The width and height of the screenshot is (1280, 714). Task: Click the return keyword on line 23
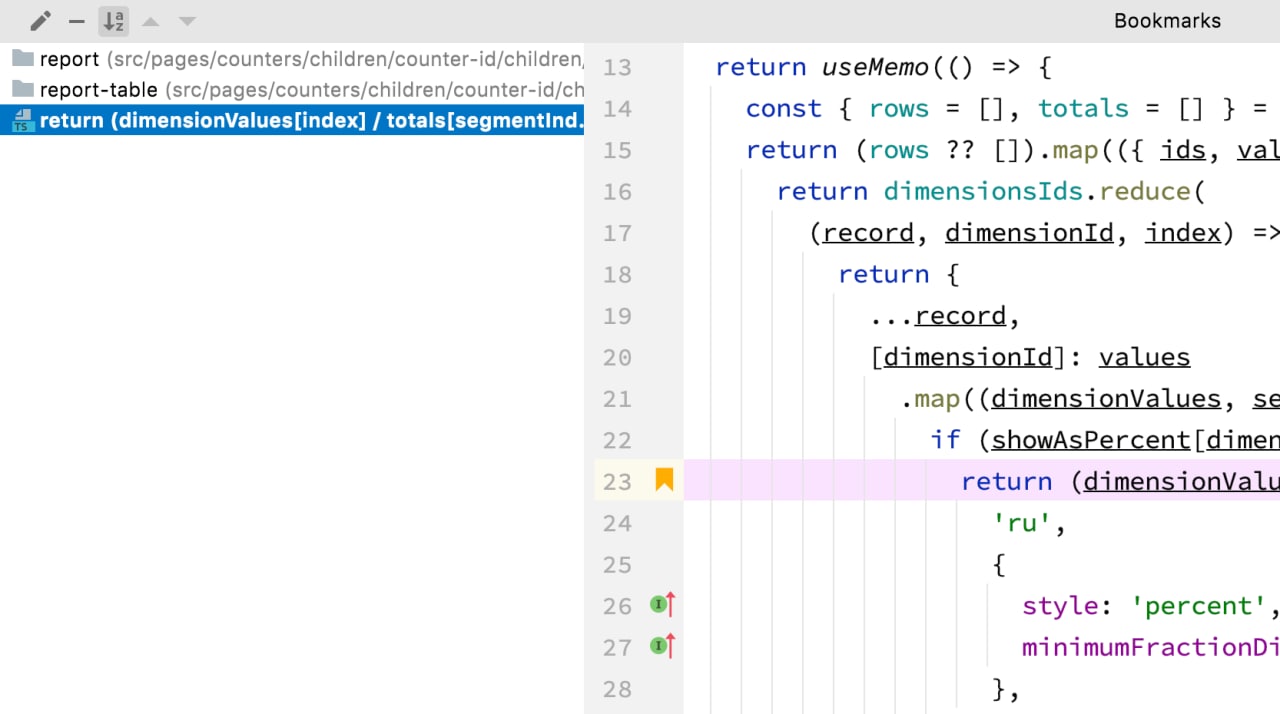tap(1006, 482)
